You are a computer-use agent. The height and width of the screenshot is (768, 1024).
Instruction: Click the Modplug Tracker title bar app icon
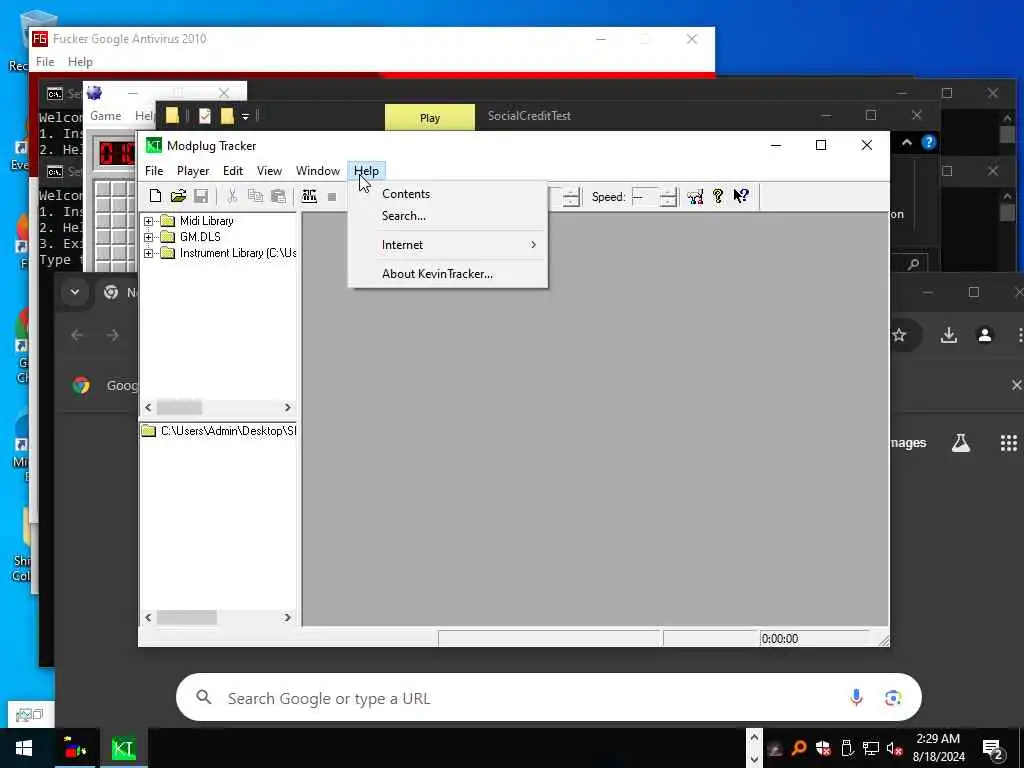[x=153, y=145]
